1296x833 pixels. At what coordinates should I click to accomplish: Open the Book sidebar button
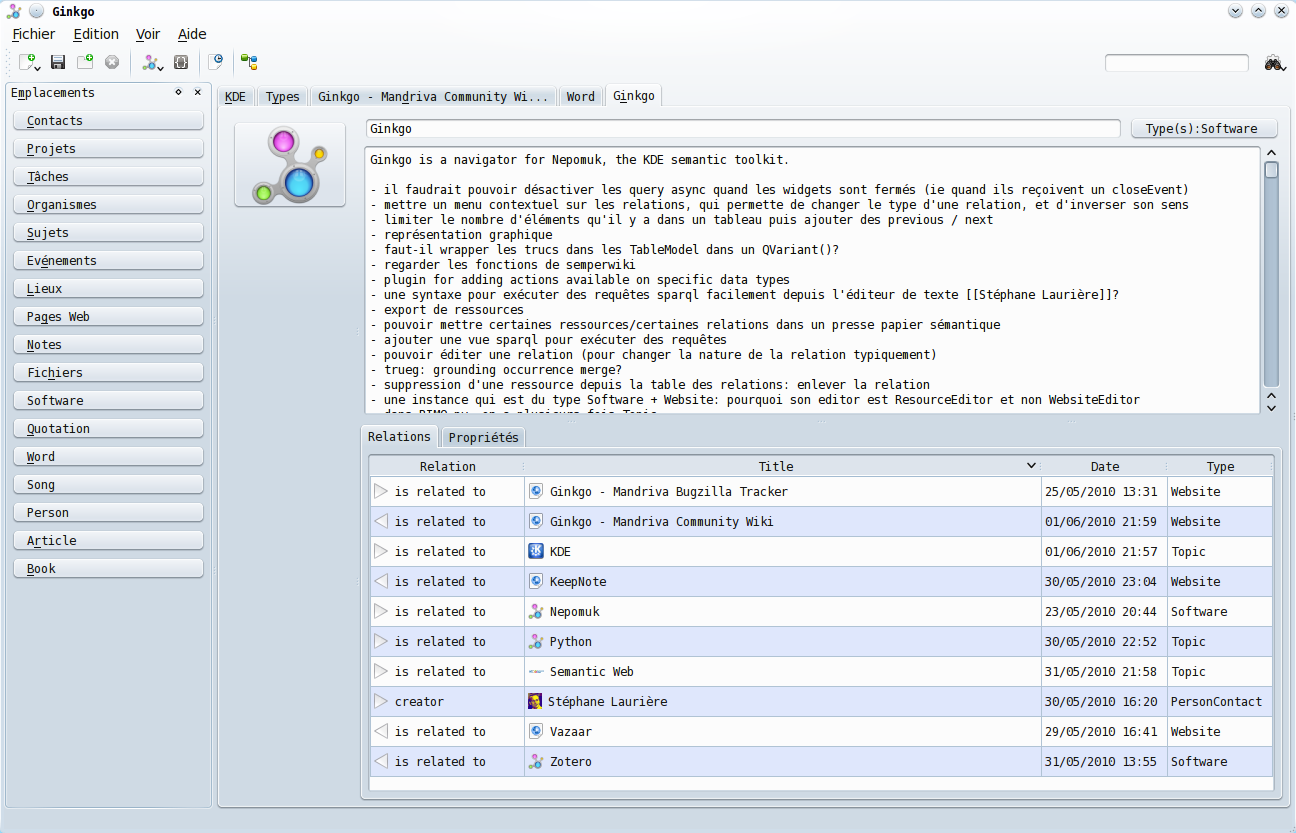click(109, 568)
